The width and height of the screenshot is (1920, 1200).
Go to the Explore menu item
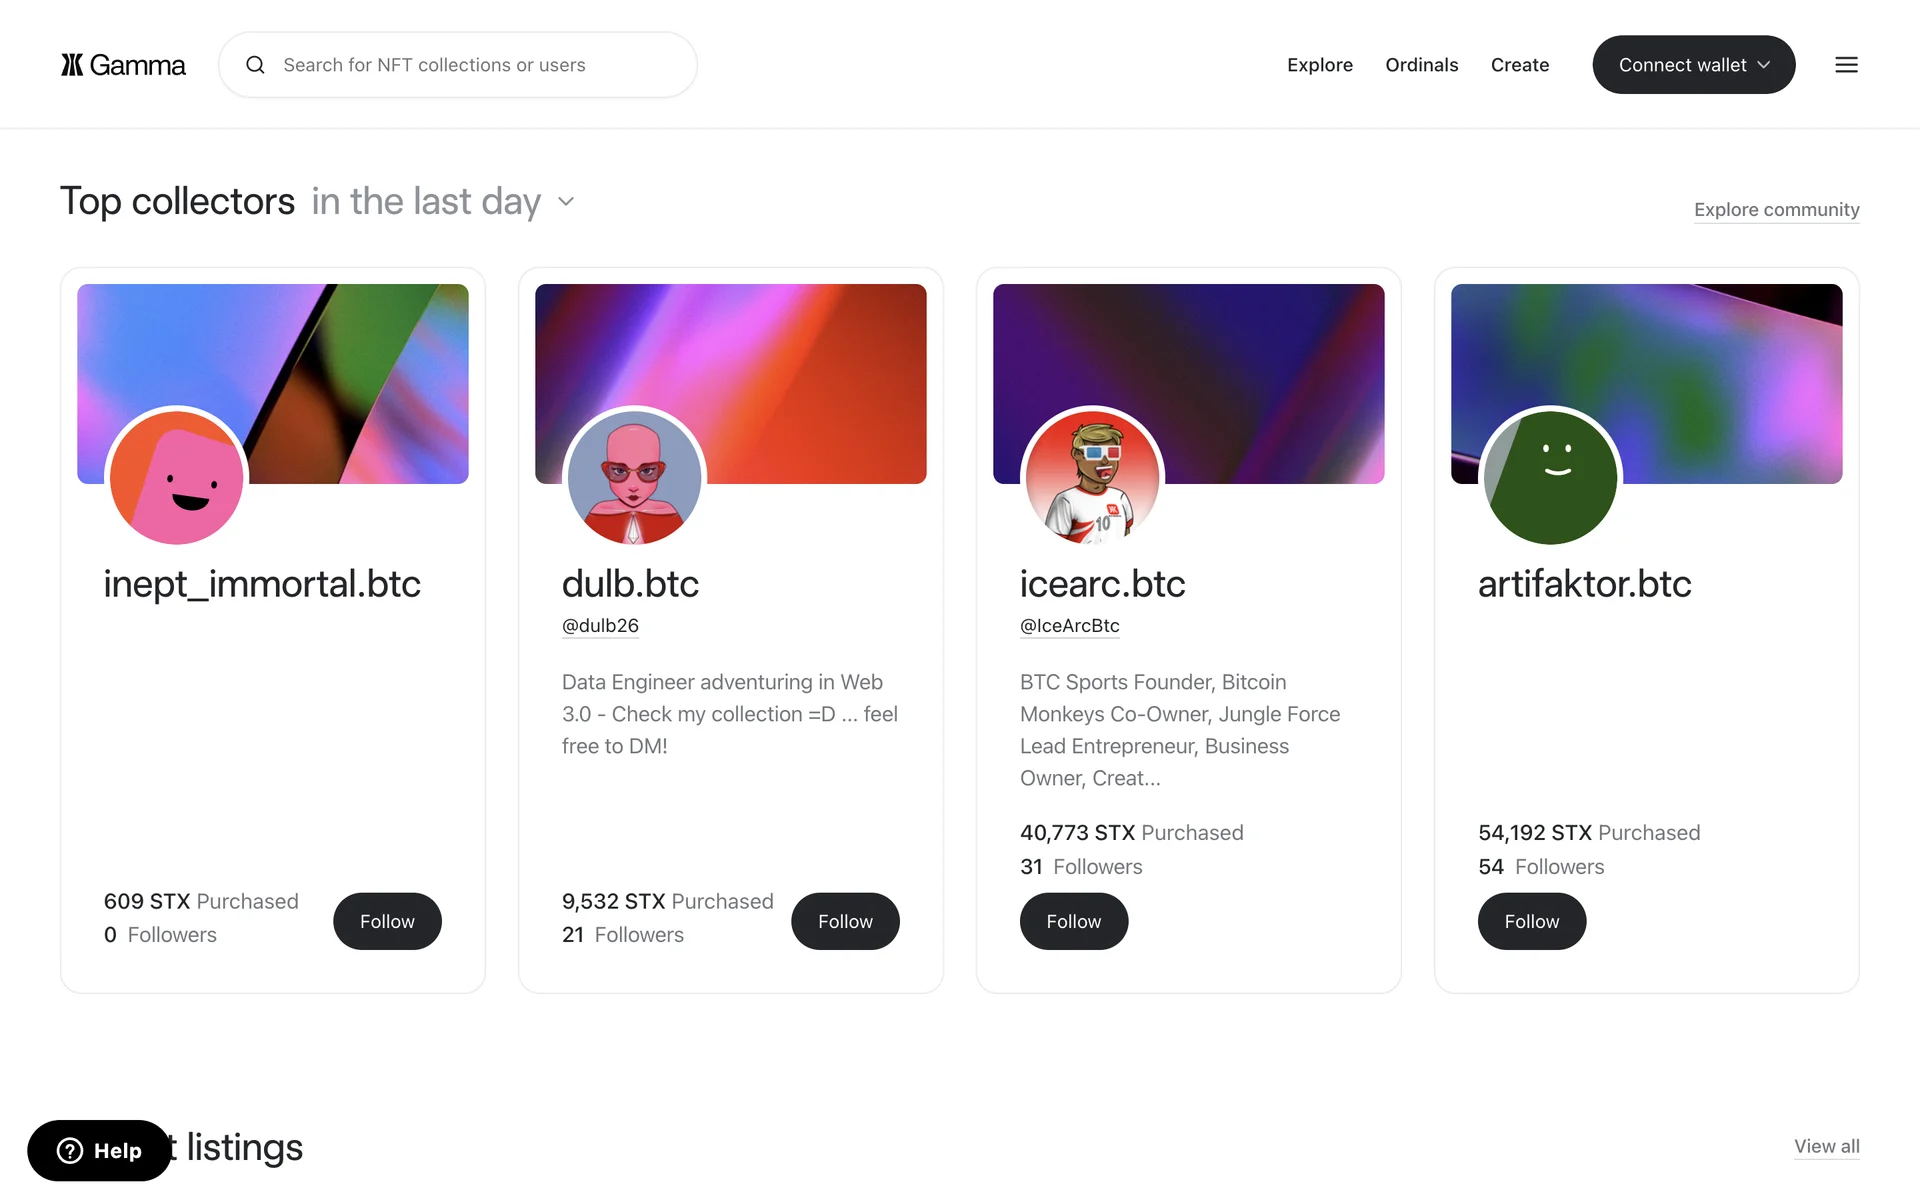click(1319, 65)
